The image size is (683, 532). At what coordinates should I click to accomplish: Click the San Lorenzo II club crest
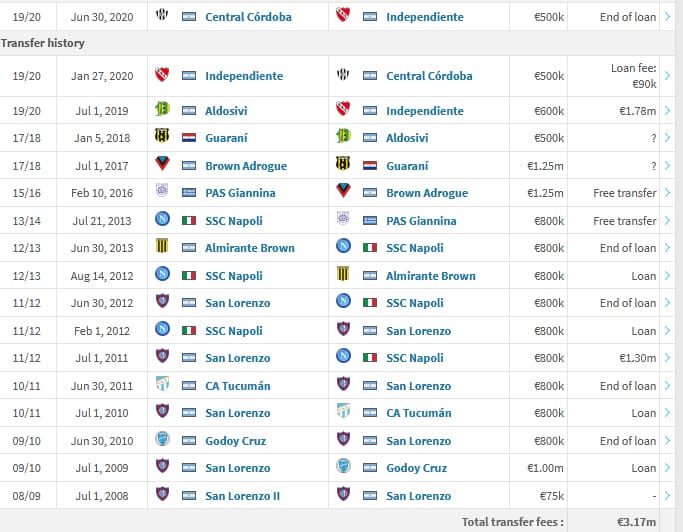point(162,495)
